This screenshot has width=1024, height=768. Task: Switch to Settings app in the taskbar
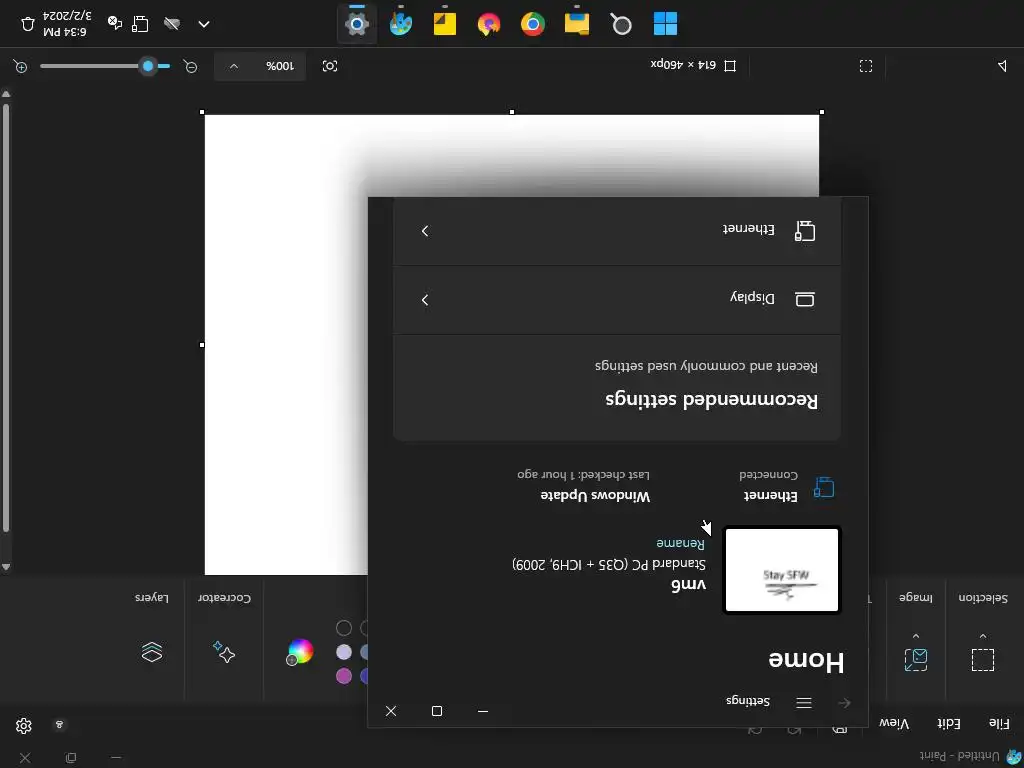click(357, 24)
